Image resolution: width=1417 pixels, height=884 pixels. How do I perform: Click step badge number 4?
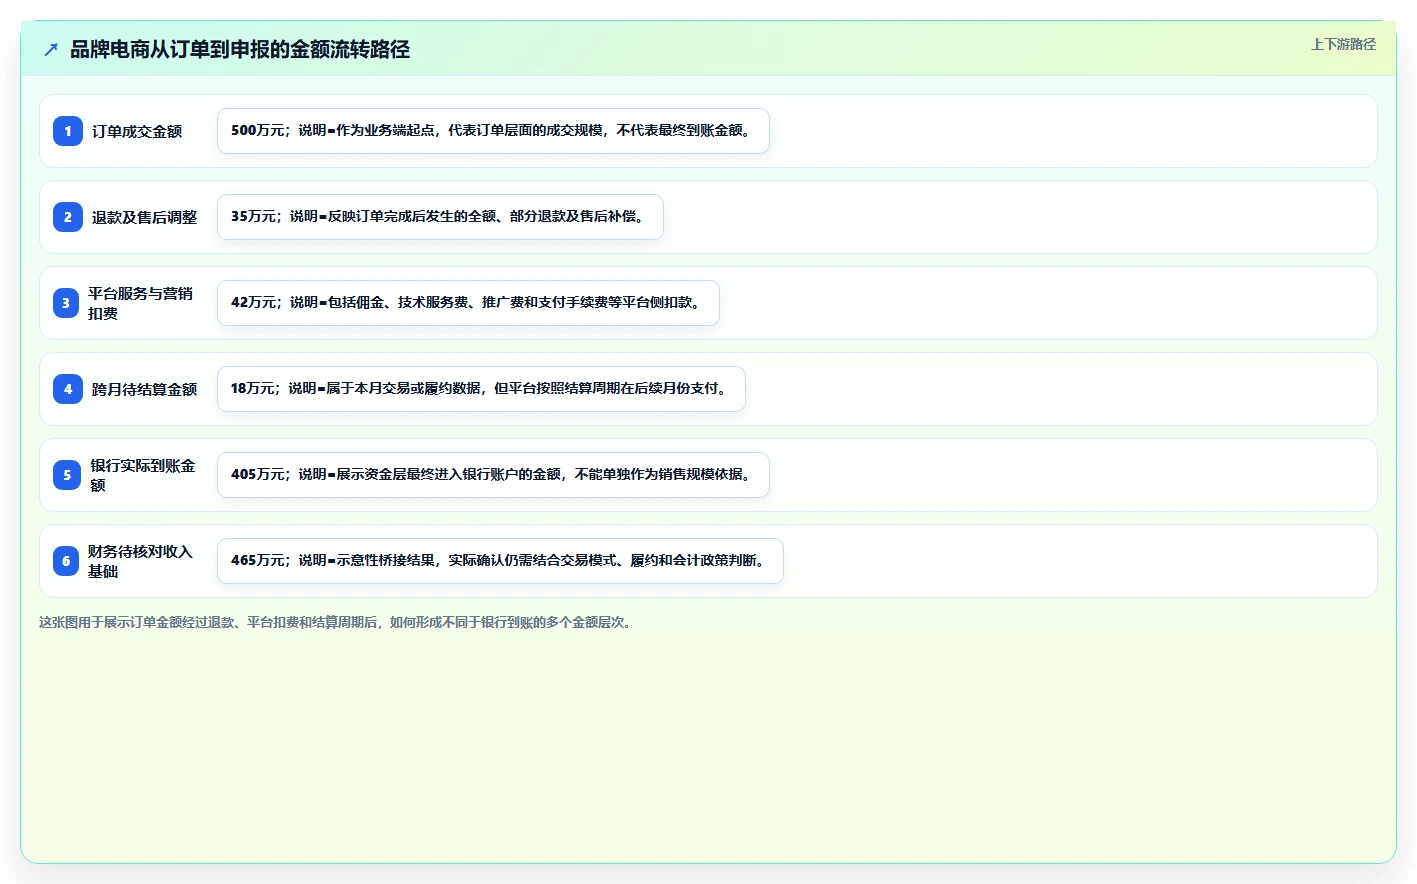(x=68, y=389)
